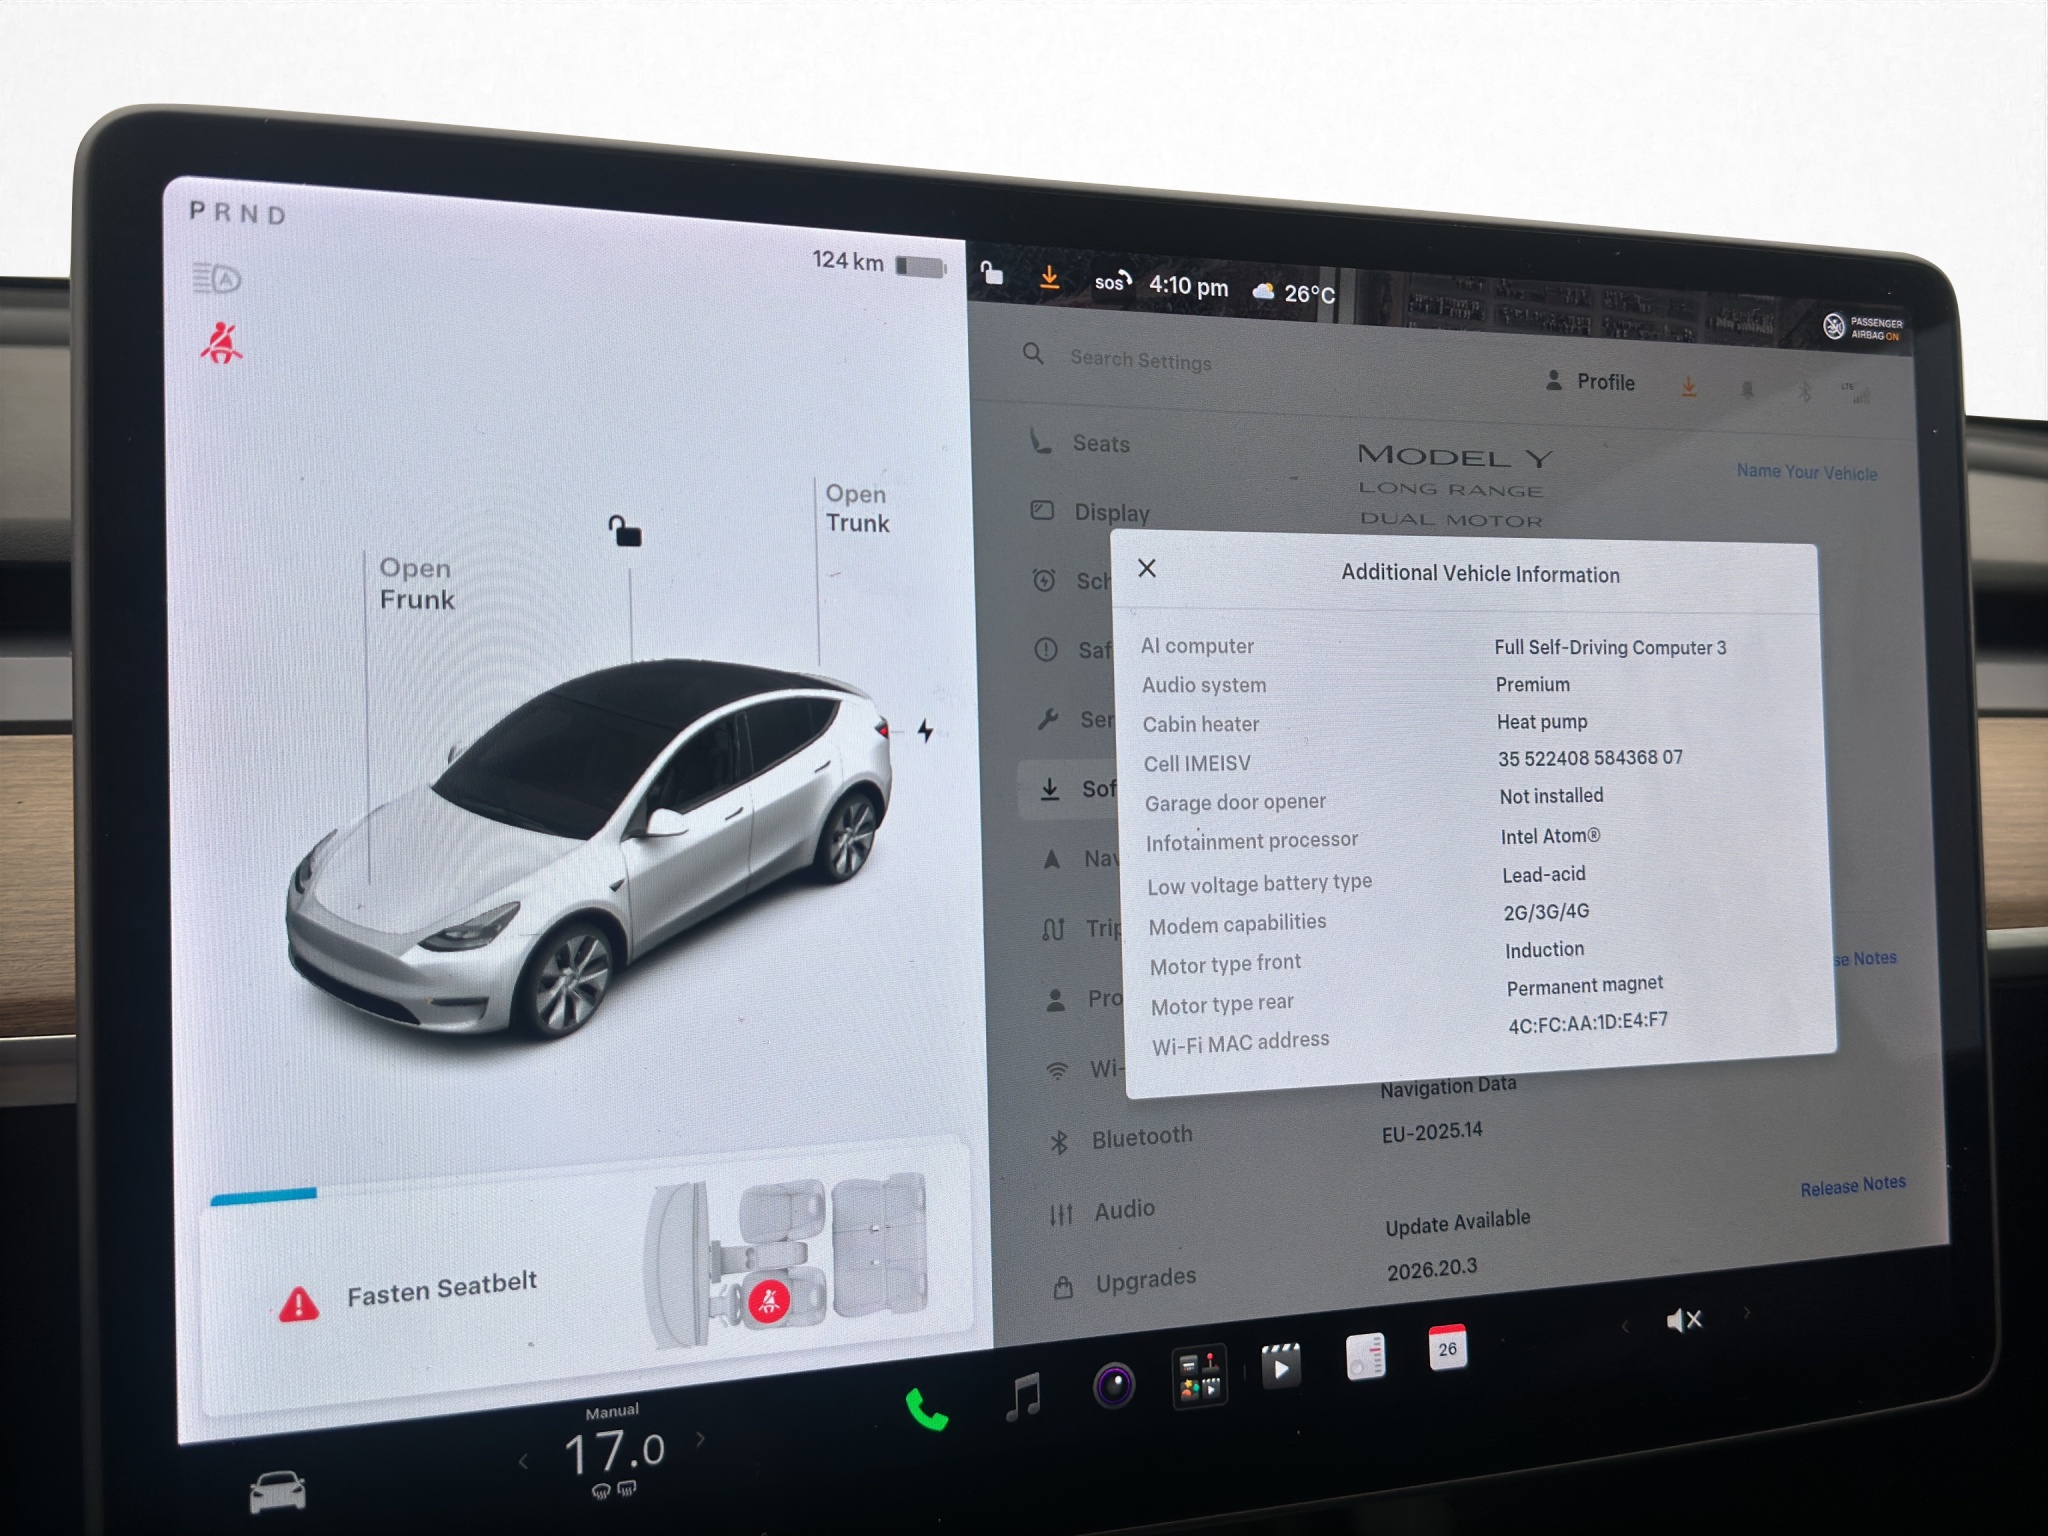Image resolution: width=2048 pixels, height=1536 pixels.
Task: Tap the lock icon in the top status bar
Action: pos(991,272)
